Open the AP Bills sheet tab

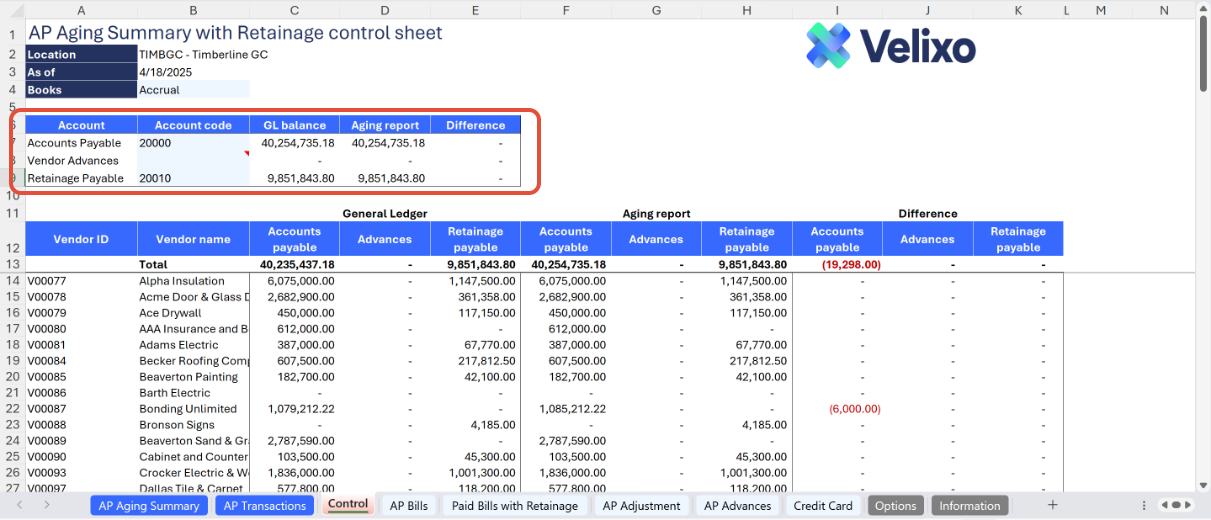[x=409, y=506]
